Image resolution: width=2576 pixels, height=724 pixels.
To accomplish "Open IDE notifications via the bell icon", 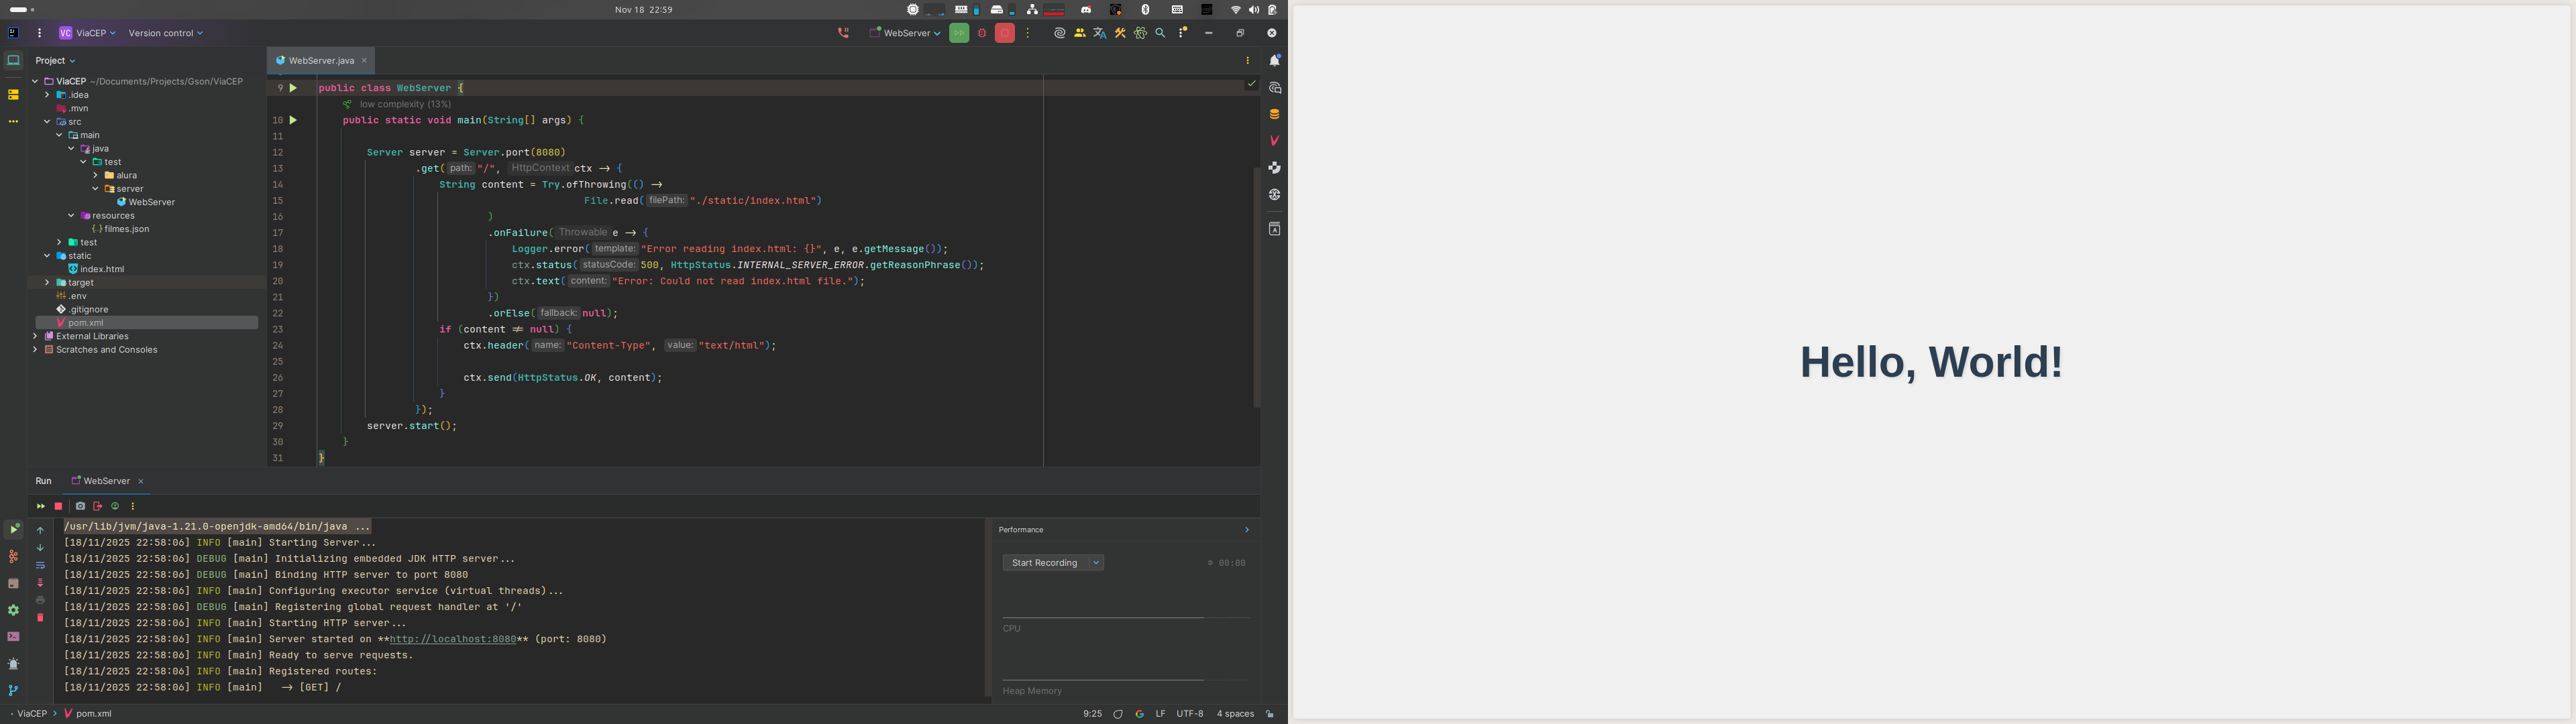I will pos(1275,60).
